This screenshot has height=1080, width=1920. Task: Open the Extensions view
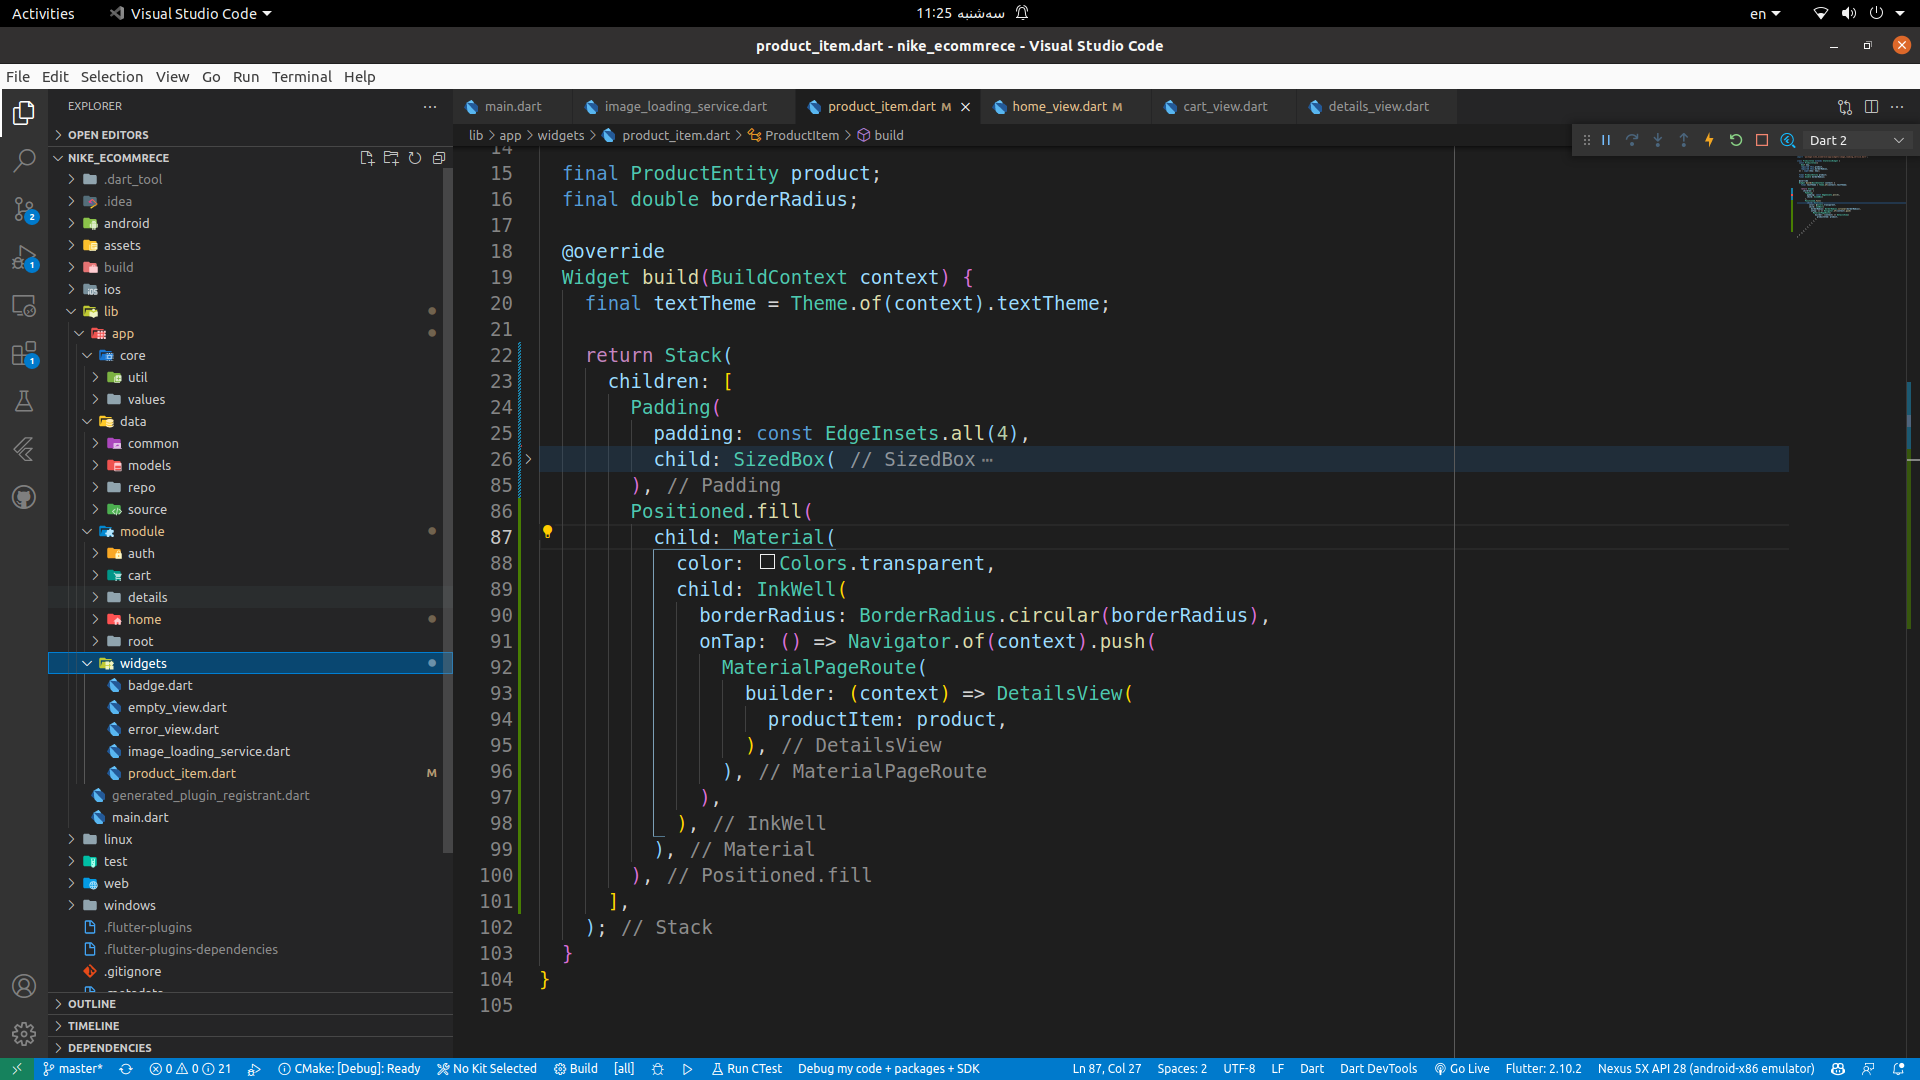pos(24,354)
